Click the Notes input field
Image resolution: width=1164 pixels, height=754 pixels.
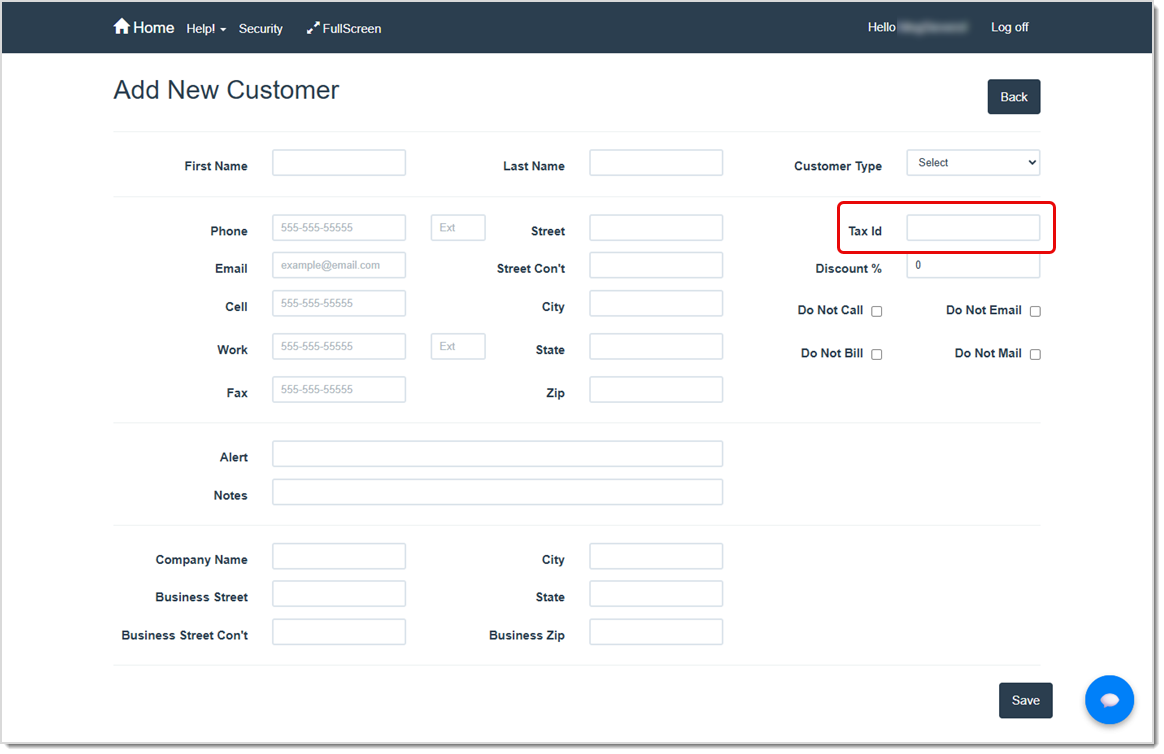coord(497,491)
